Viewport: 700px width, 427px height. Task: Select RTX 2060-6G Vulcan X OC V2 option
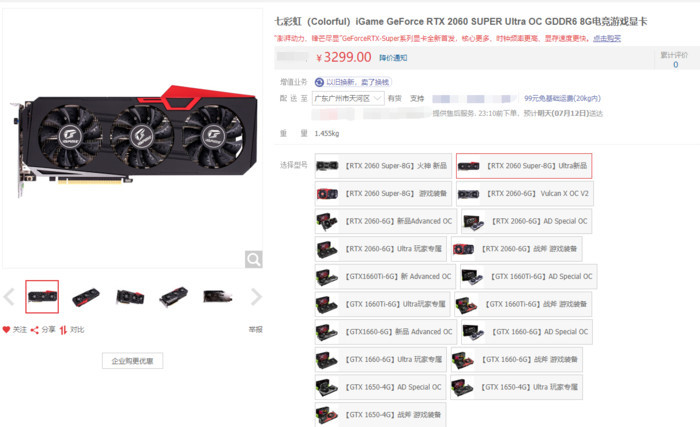pyautogui.click(x=525, y=193)
